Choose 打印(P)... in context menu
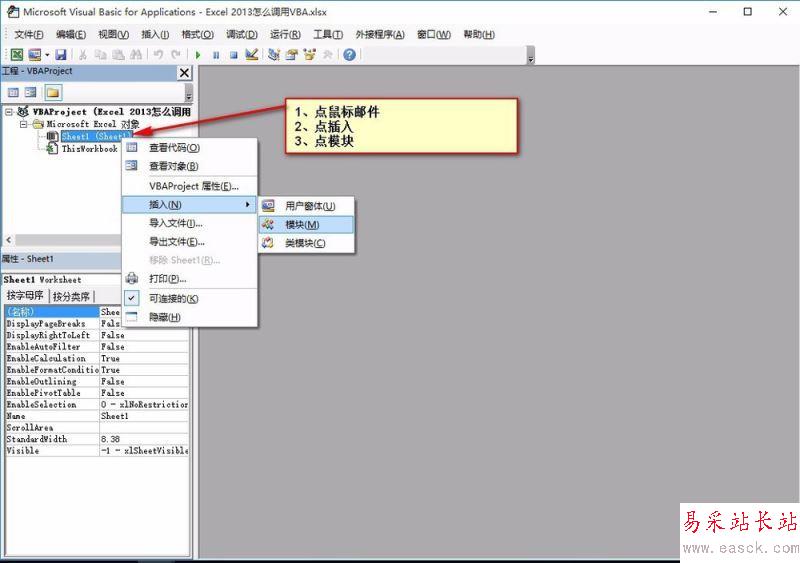 tap(189, 279)
